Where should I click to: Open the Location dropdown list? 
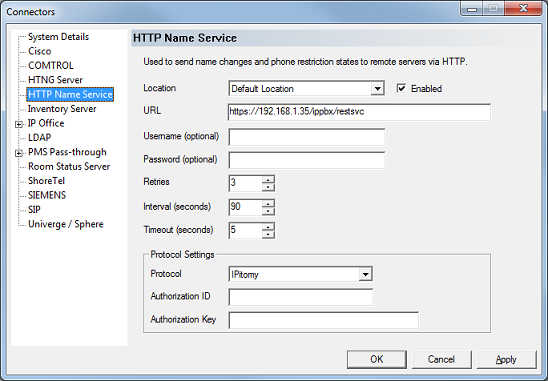[377, 88]
